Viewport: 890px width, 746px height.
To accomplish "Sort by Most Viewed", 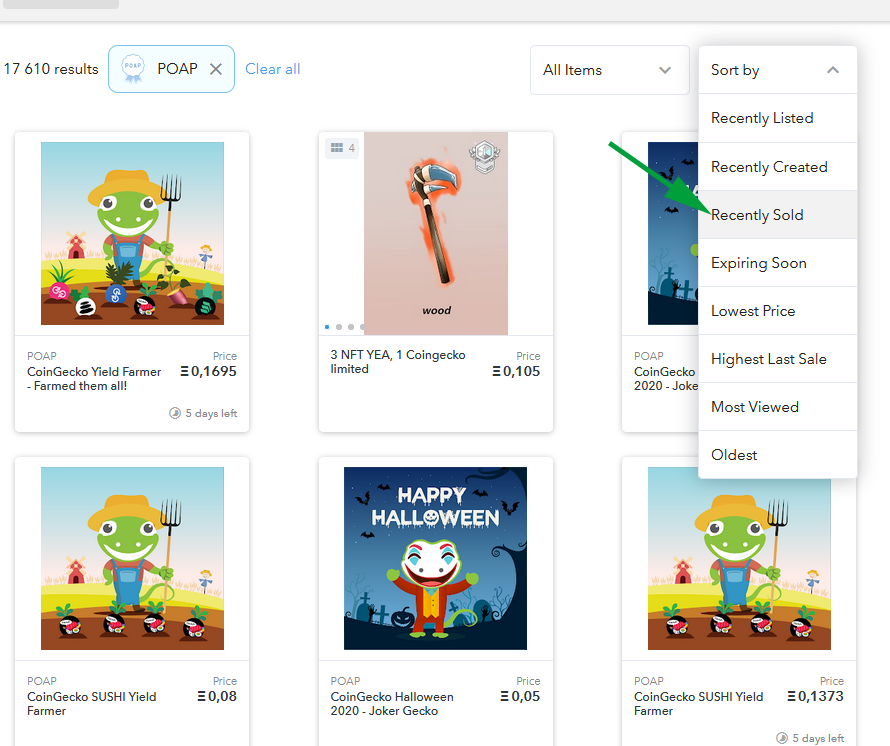I will pos(777,406).
